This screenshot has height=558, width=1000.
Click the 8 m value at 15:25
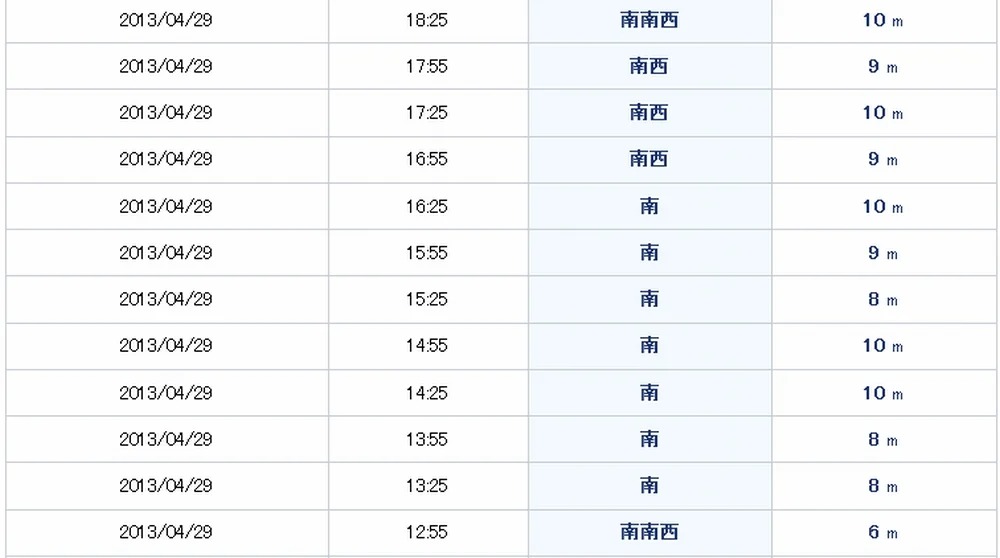(883, 299)
